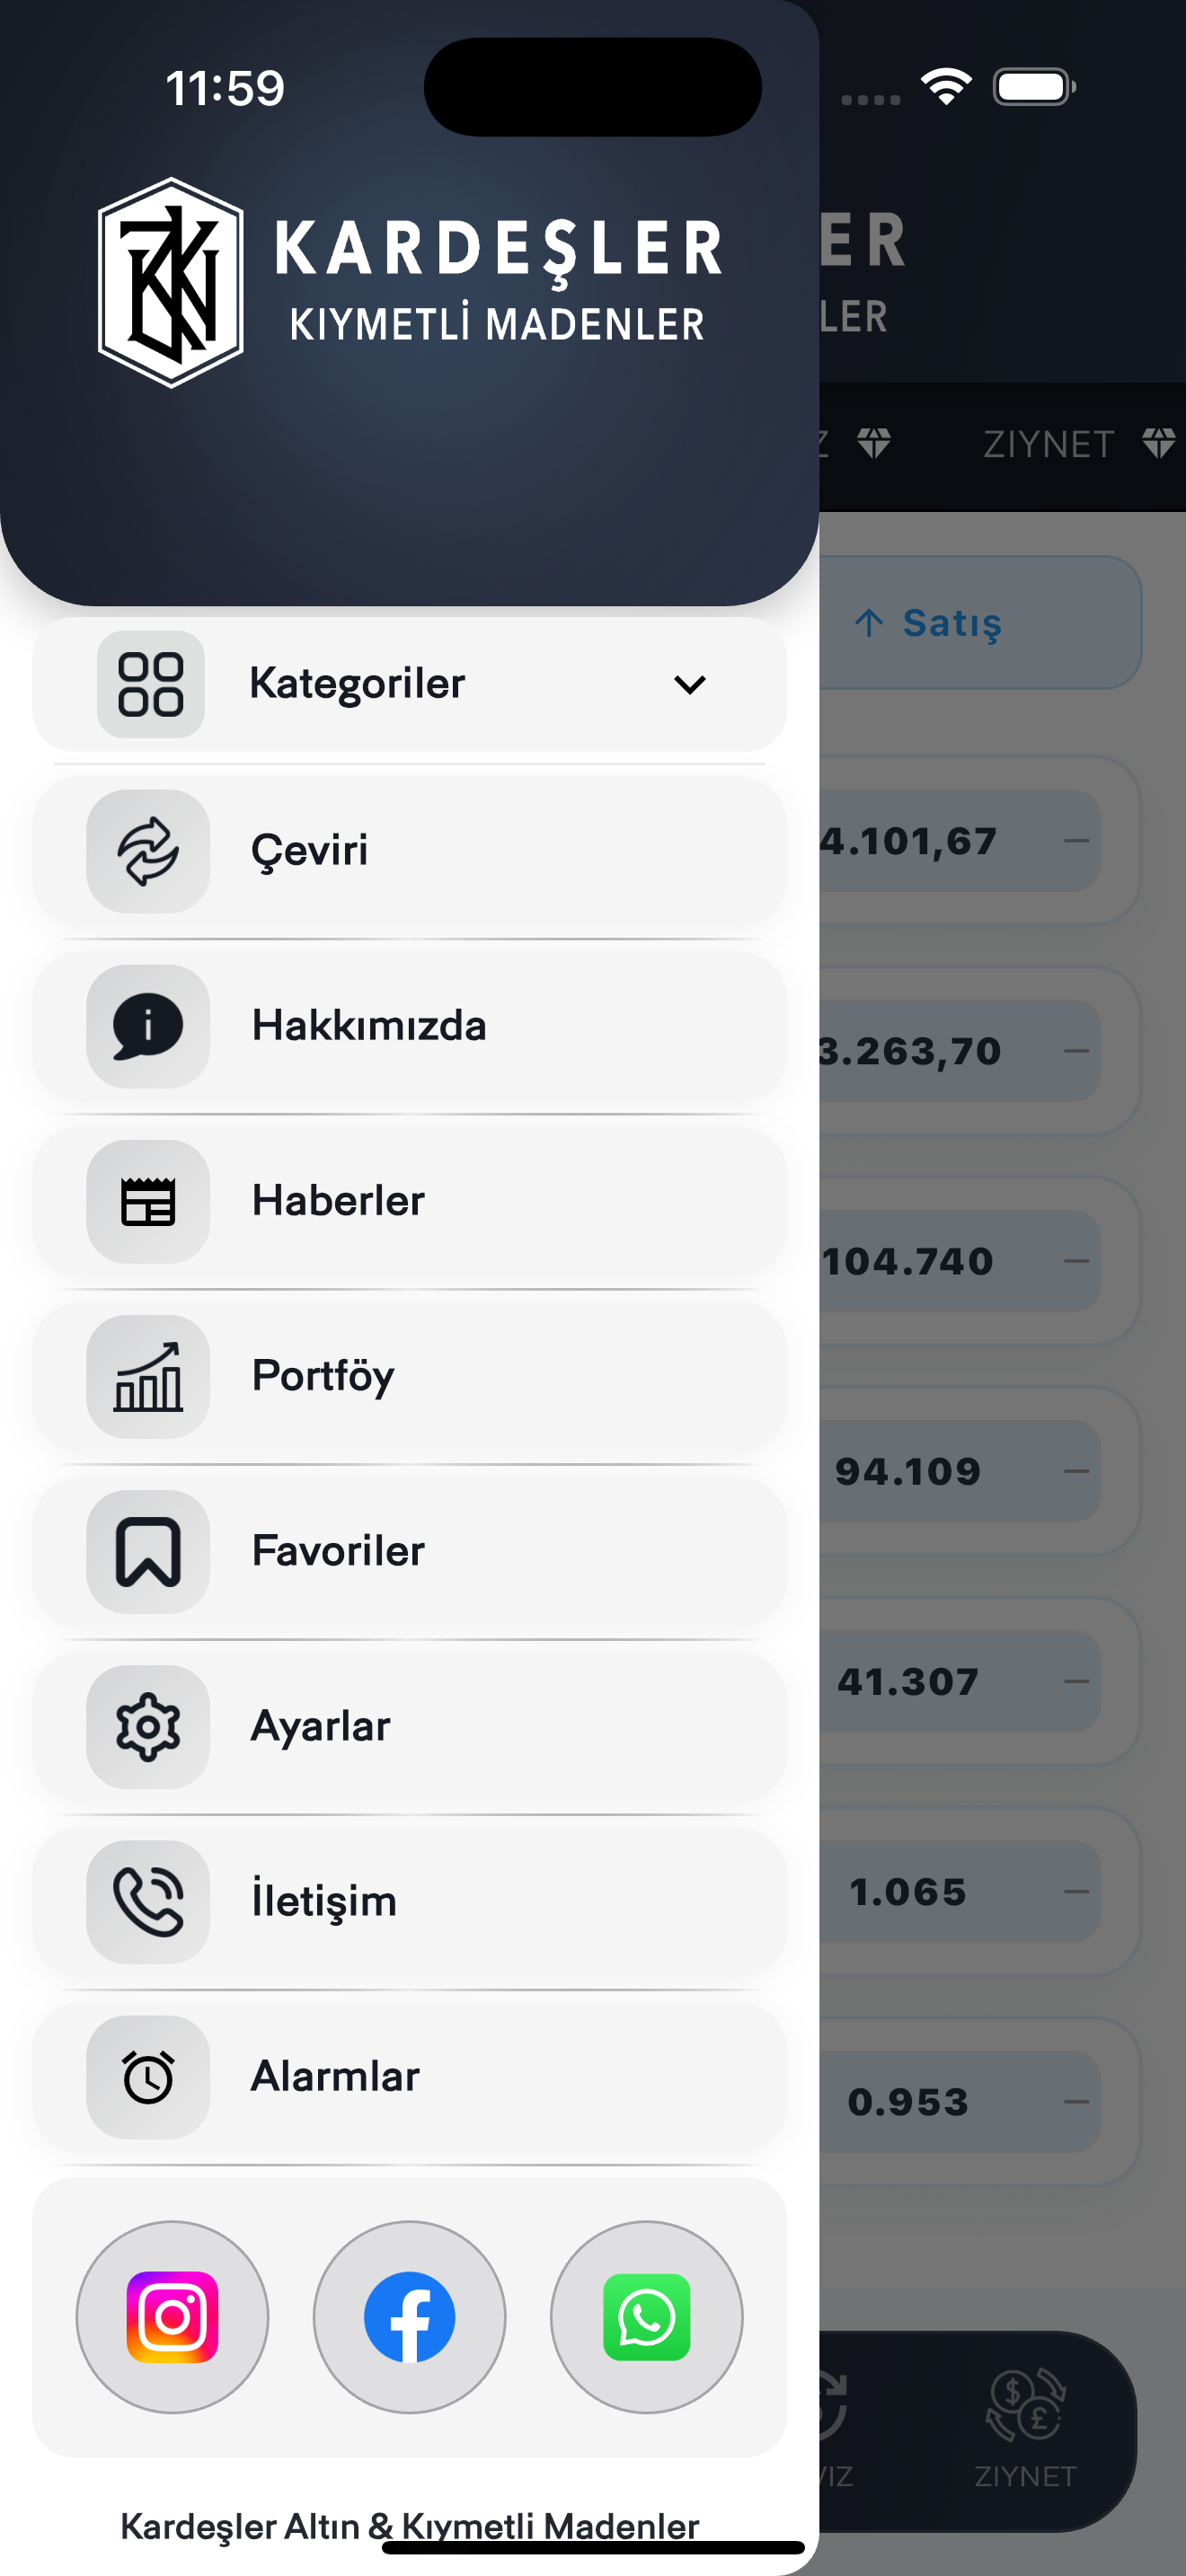Tap the Portföy chart icon
Screen dimensions: 1186x2576
pos(148,1376)
